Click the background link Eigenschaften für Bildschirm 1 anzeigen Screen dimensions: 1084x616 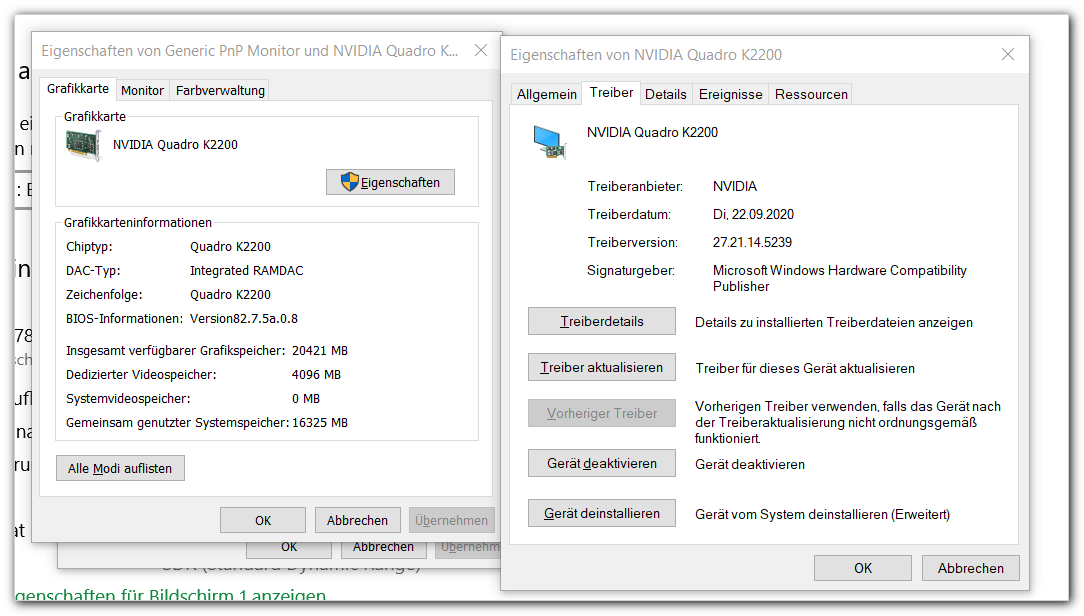(170, 595)
